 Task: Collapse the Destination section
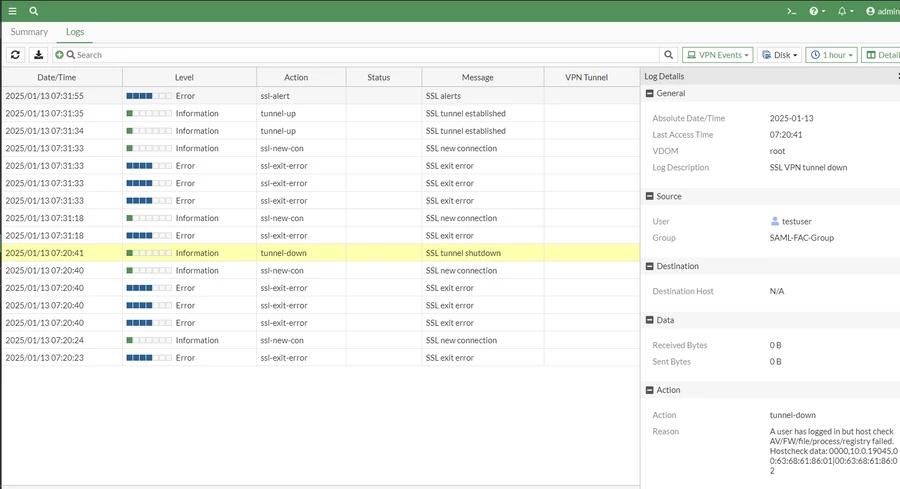650,266
